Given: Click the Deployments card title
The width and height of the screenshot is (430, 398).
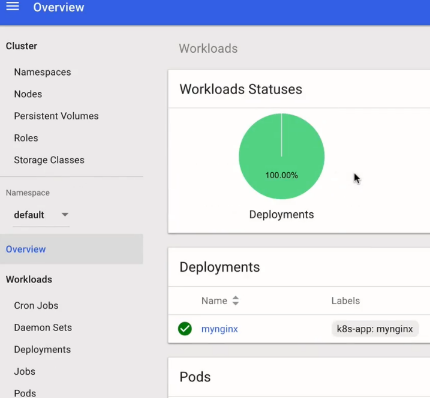Looking at the screenshot, I should point(219,267).
